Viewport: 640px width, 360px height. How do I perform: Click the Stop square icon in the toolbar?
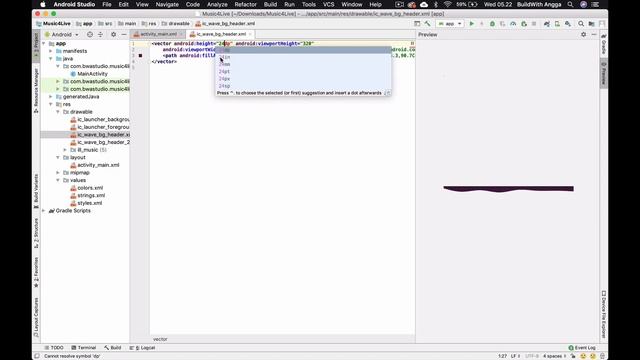[x=534, y=24]
